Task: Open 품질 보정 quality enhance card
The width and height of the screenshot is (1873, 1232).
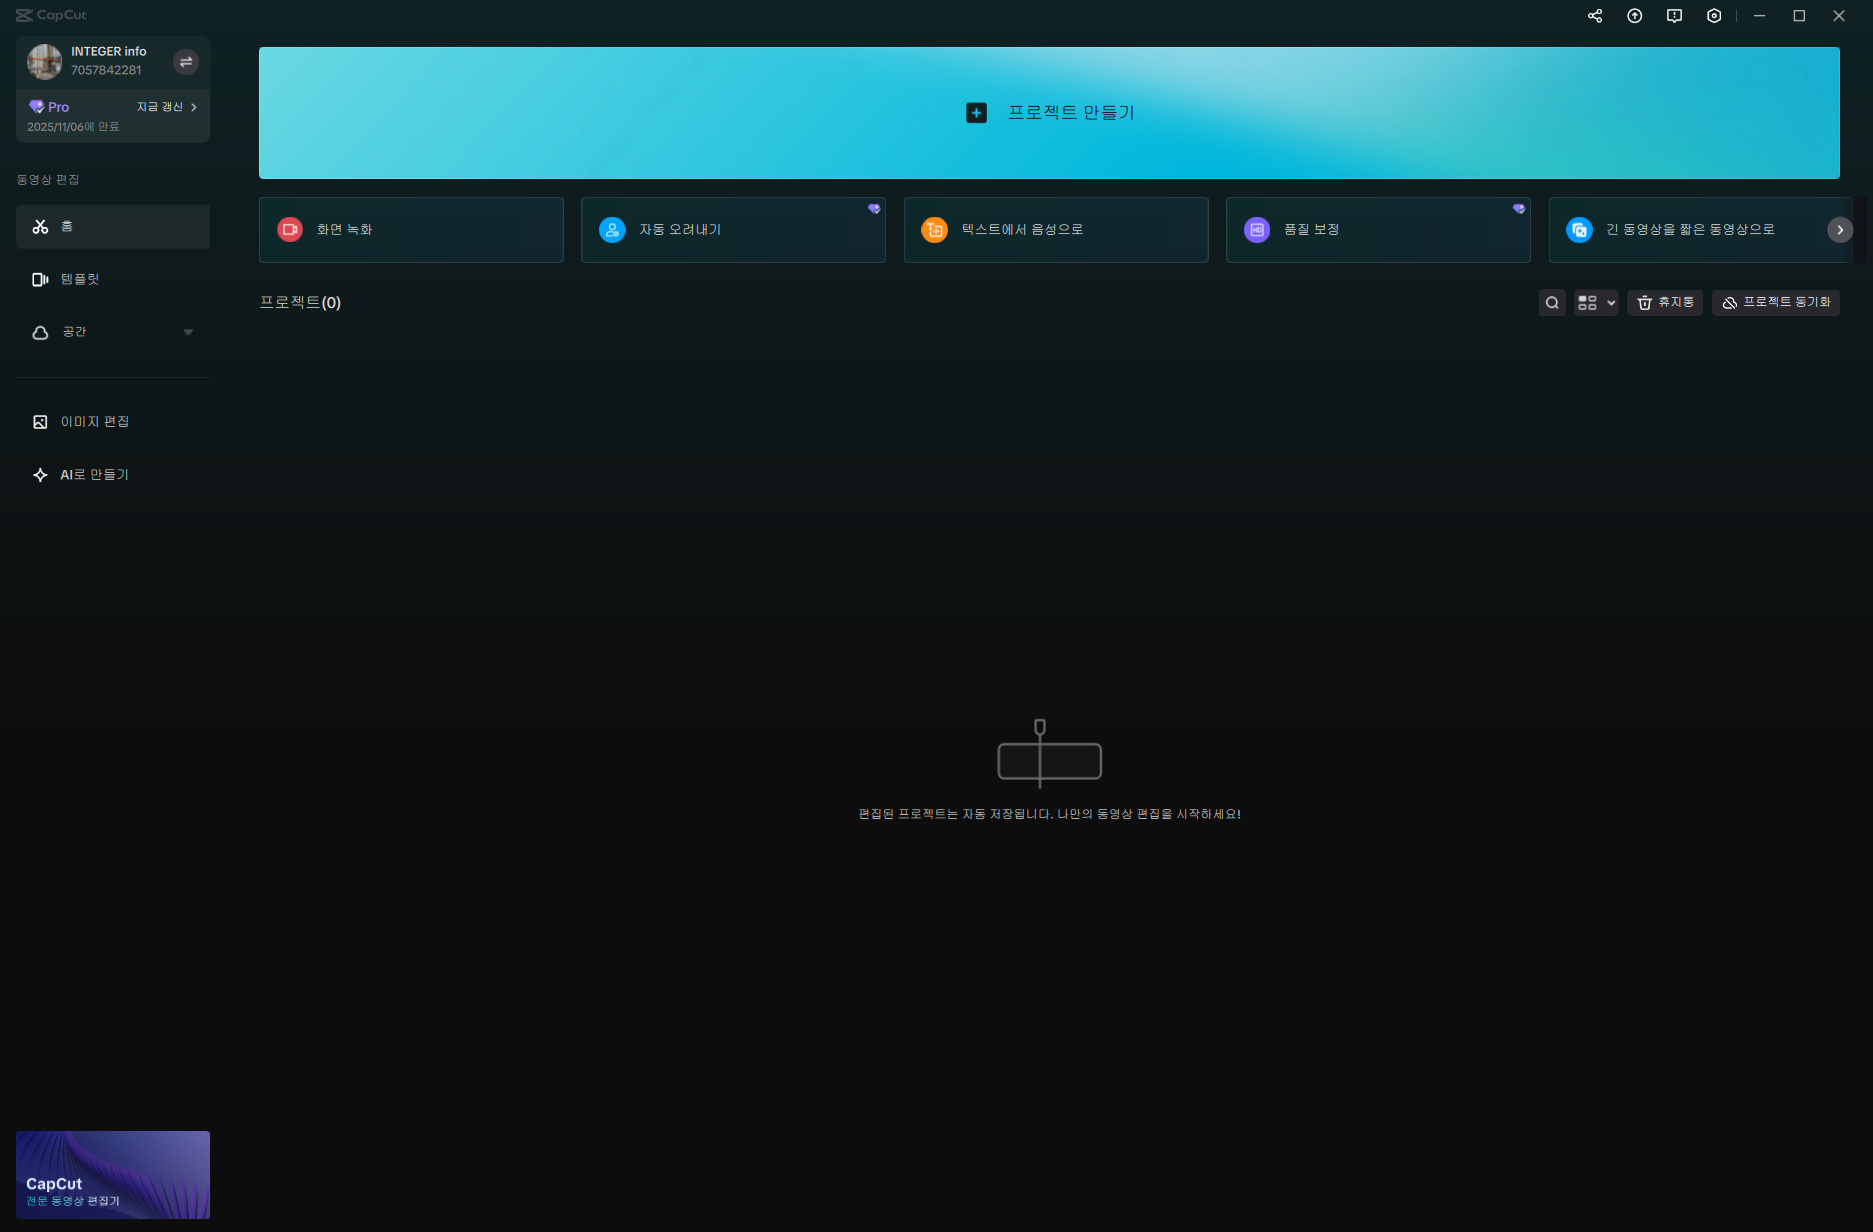Action: coord(1378,230)
